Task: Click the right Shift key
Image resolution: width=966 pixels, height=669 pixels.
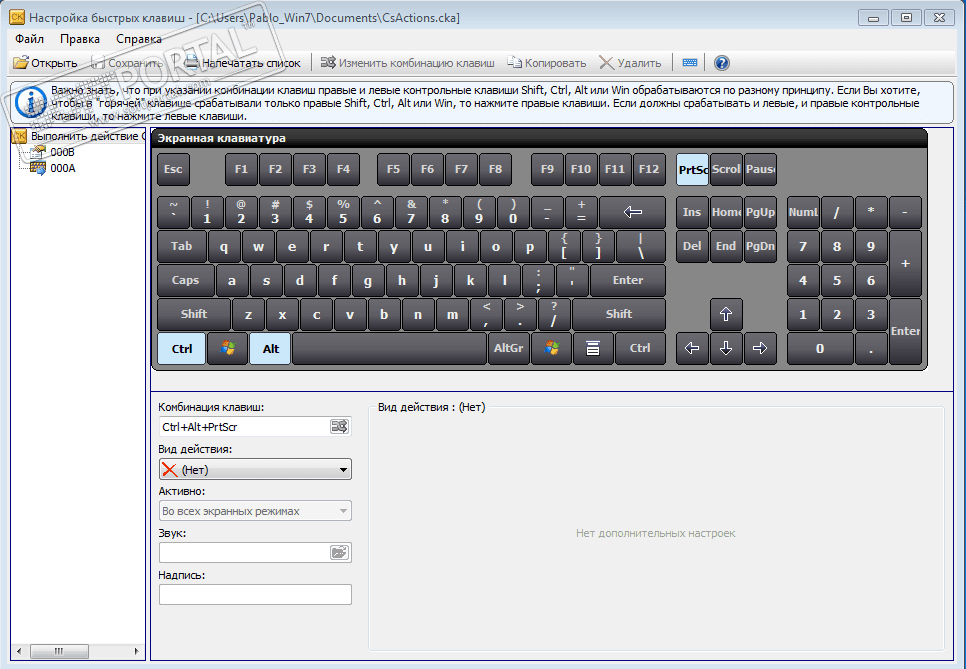Action: point(619,314)
